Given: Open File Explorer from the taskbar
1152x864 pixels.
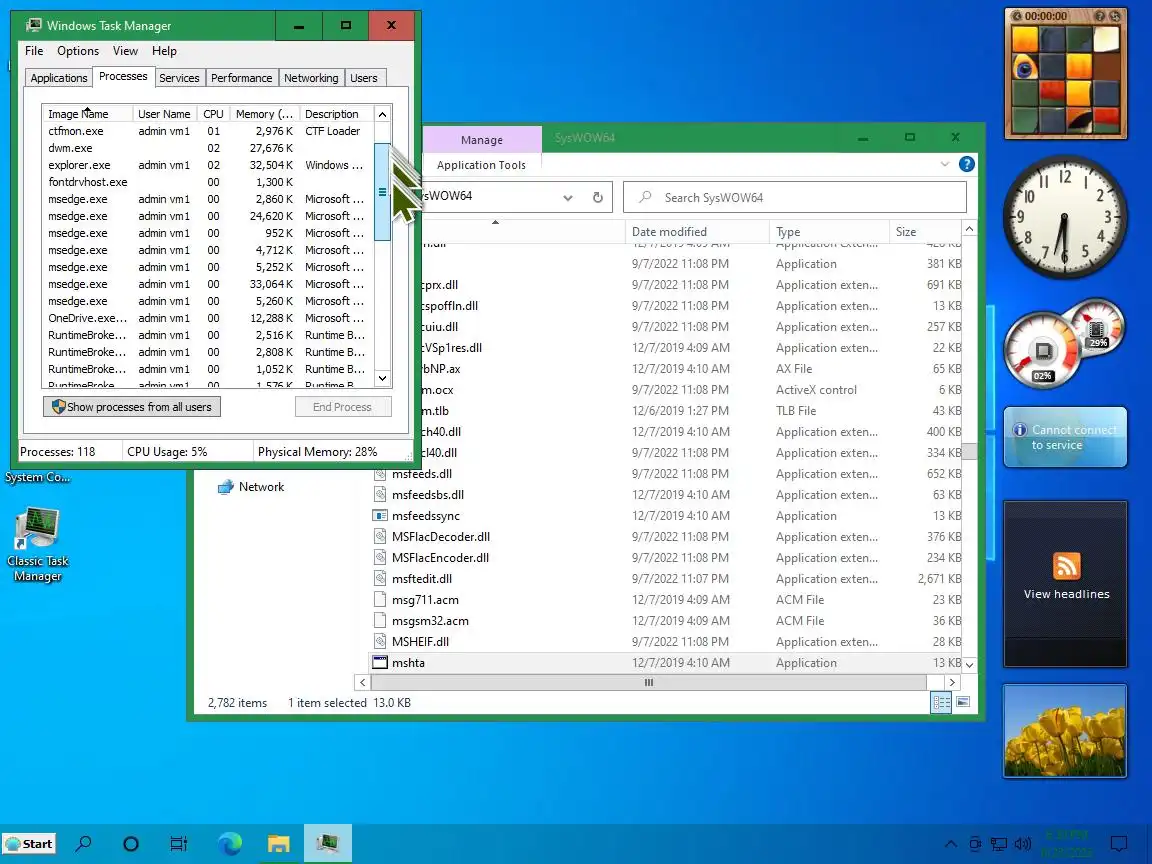Looking at the screenshot, I should [278, 843].
